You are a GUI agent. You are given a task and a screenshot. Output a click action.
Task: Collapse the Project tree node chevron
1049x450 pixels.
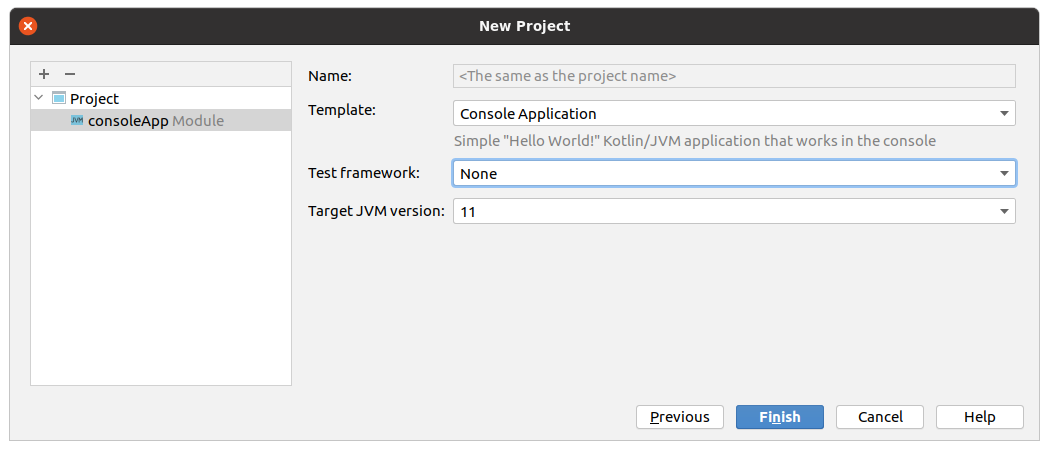39,98
